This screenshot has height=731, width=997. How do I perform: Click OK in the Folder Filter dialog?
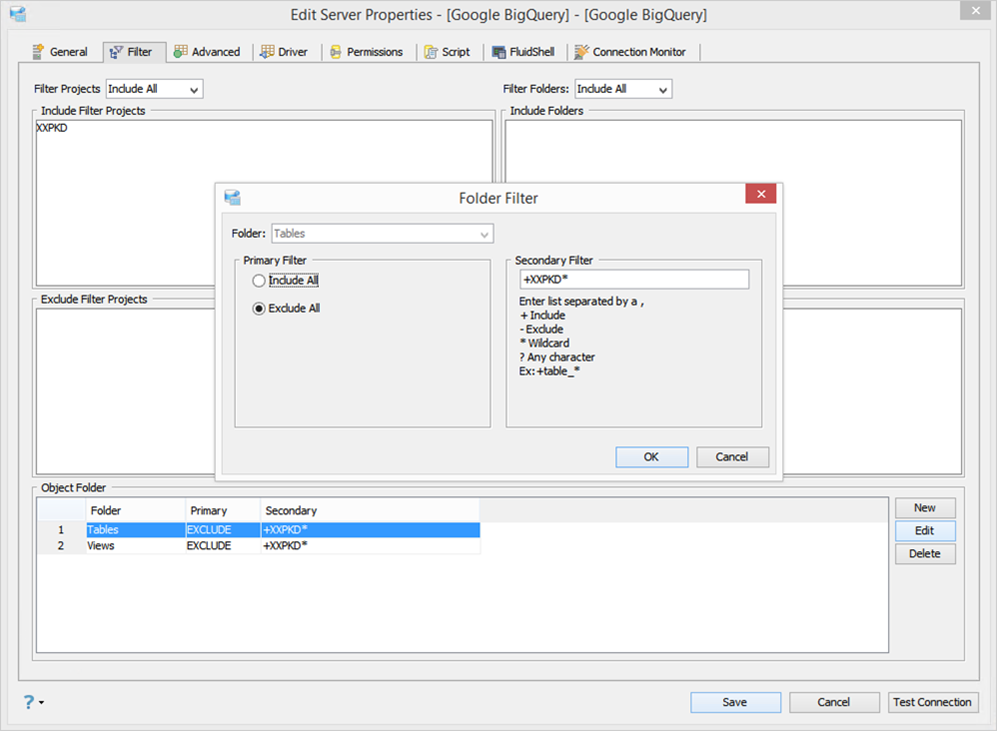point(652,457)
